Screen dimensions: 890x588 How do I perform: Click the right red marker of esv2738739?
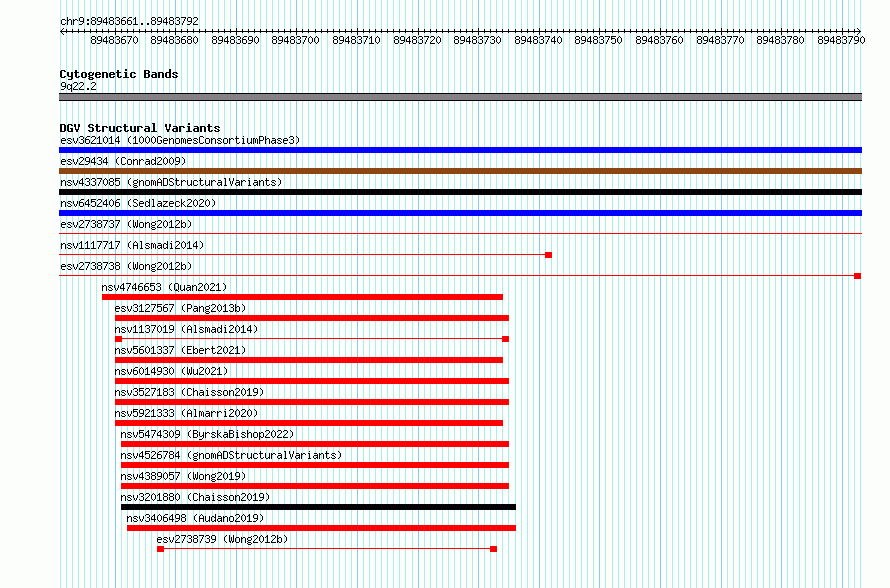click(493, 549)
